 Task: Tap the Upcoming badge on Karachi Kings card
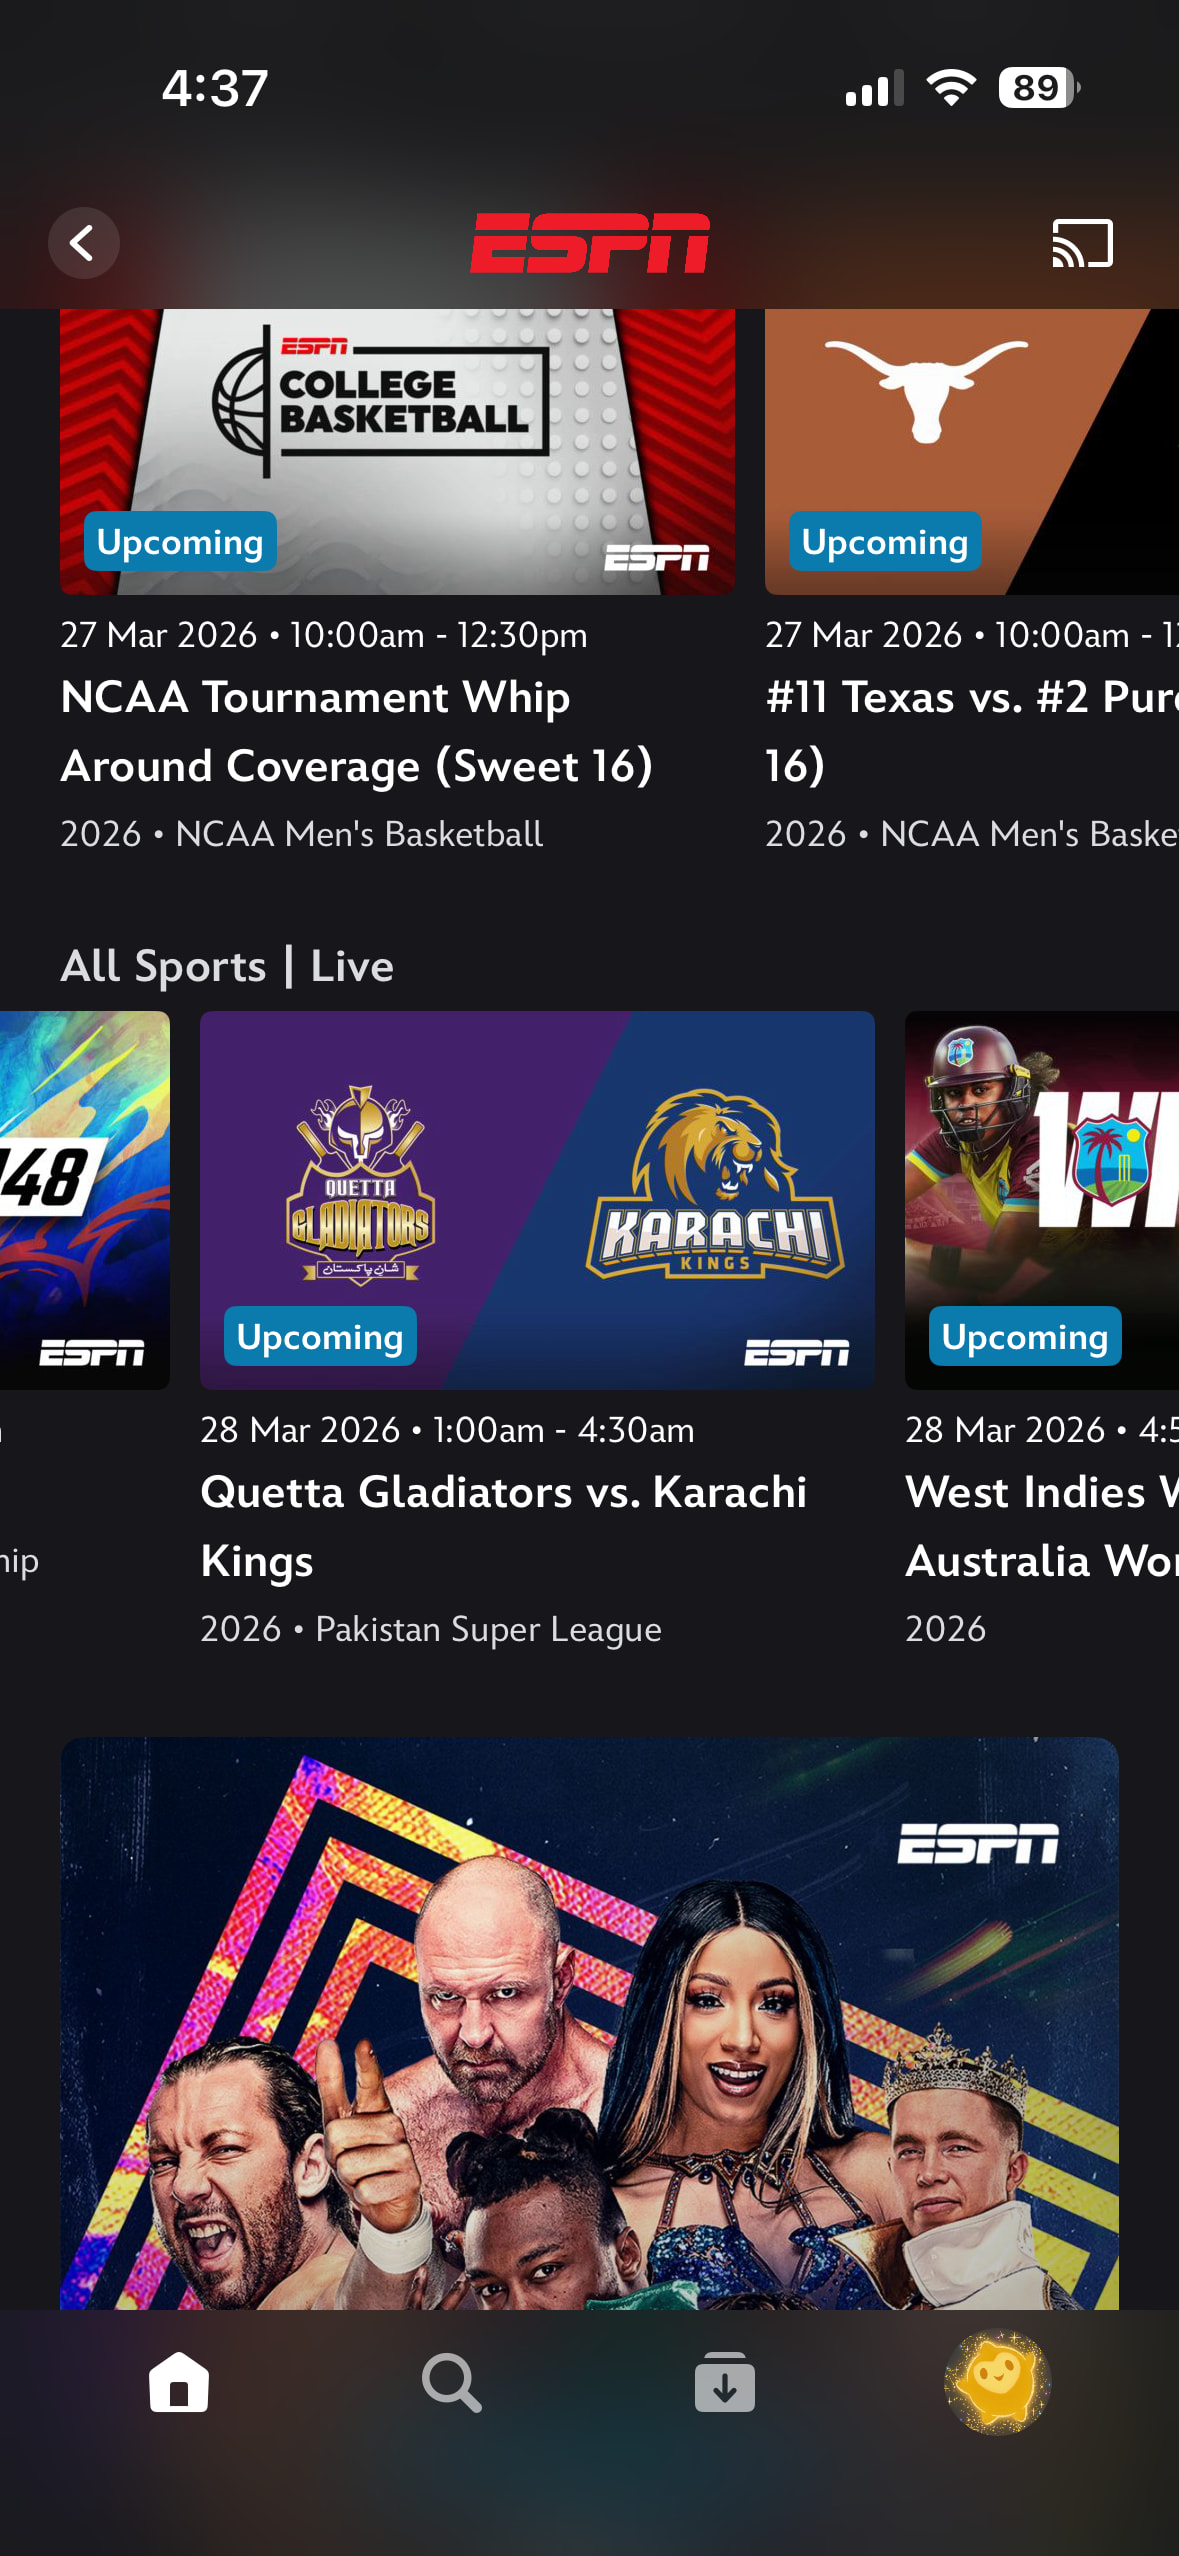pos(320,1336)
